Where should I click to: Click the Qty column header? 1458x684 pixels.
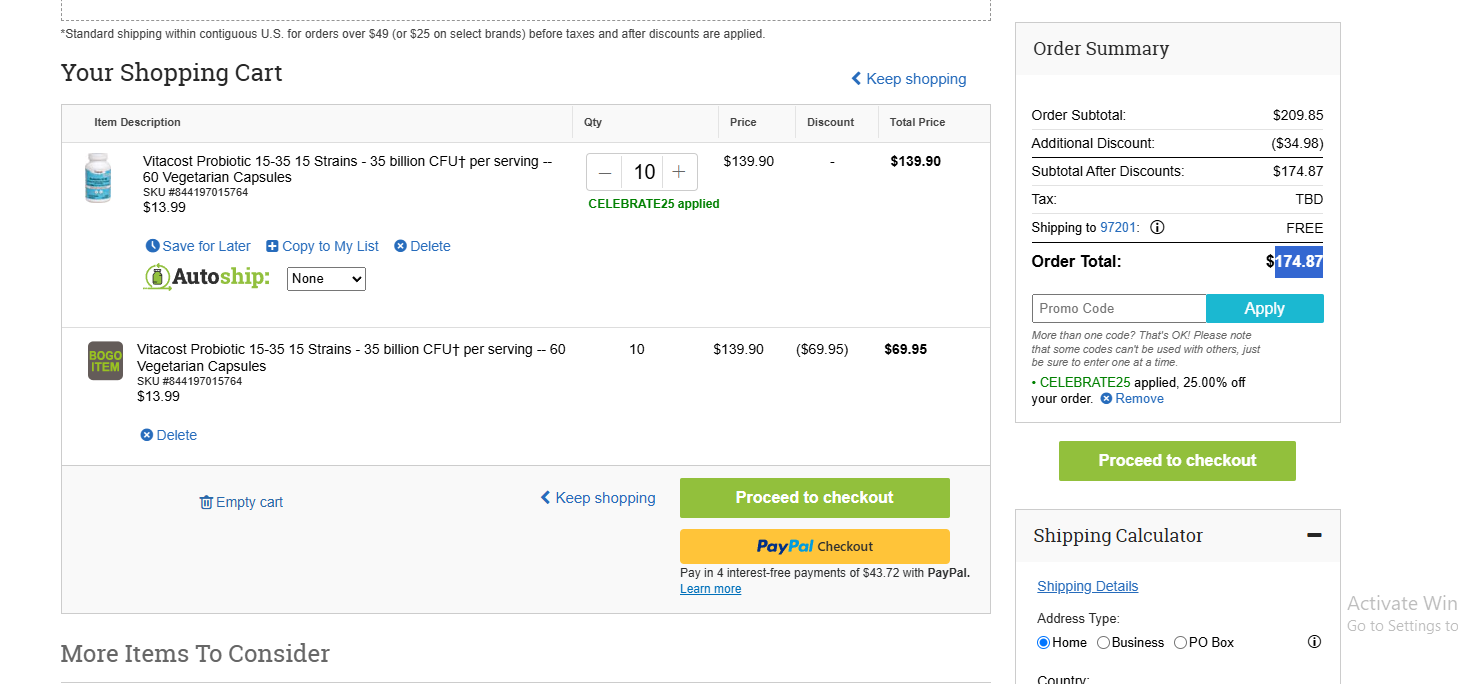point(593,122)
